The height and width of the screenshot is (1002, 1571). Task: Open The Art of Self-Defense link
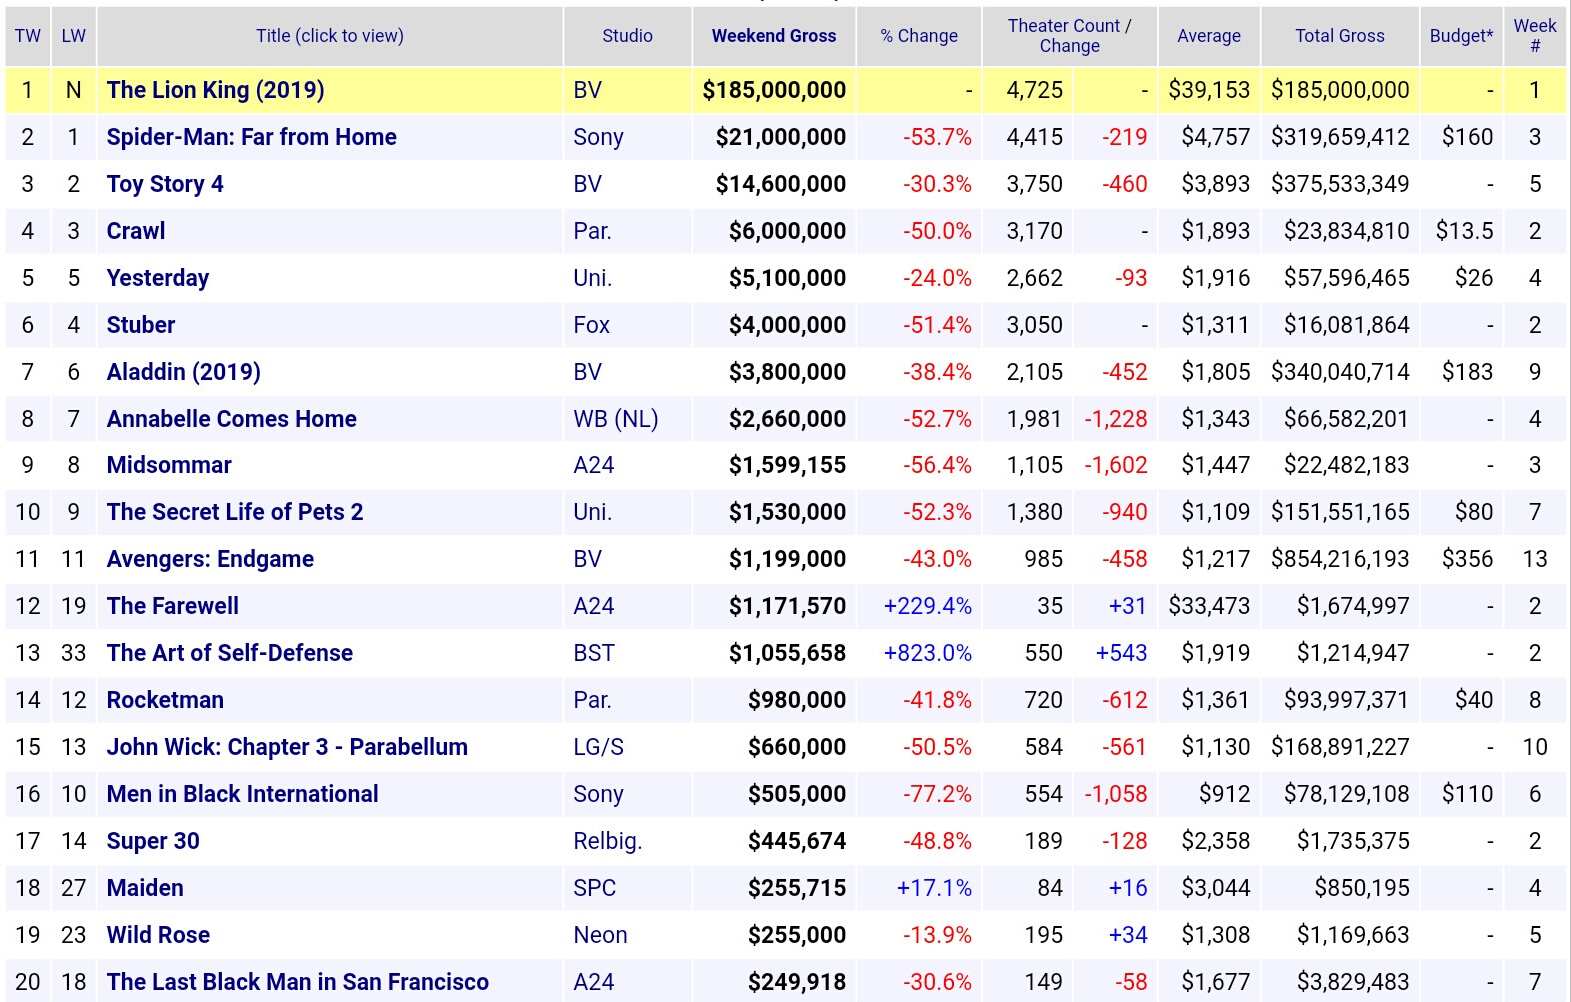coord(229,653)
